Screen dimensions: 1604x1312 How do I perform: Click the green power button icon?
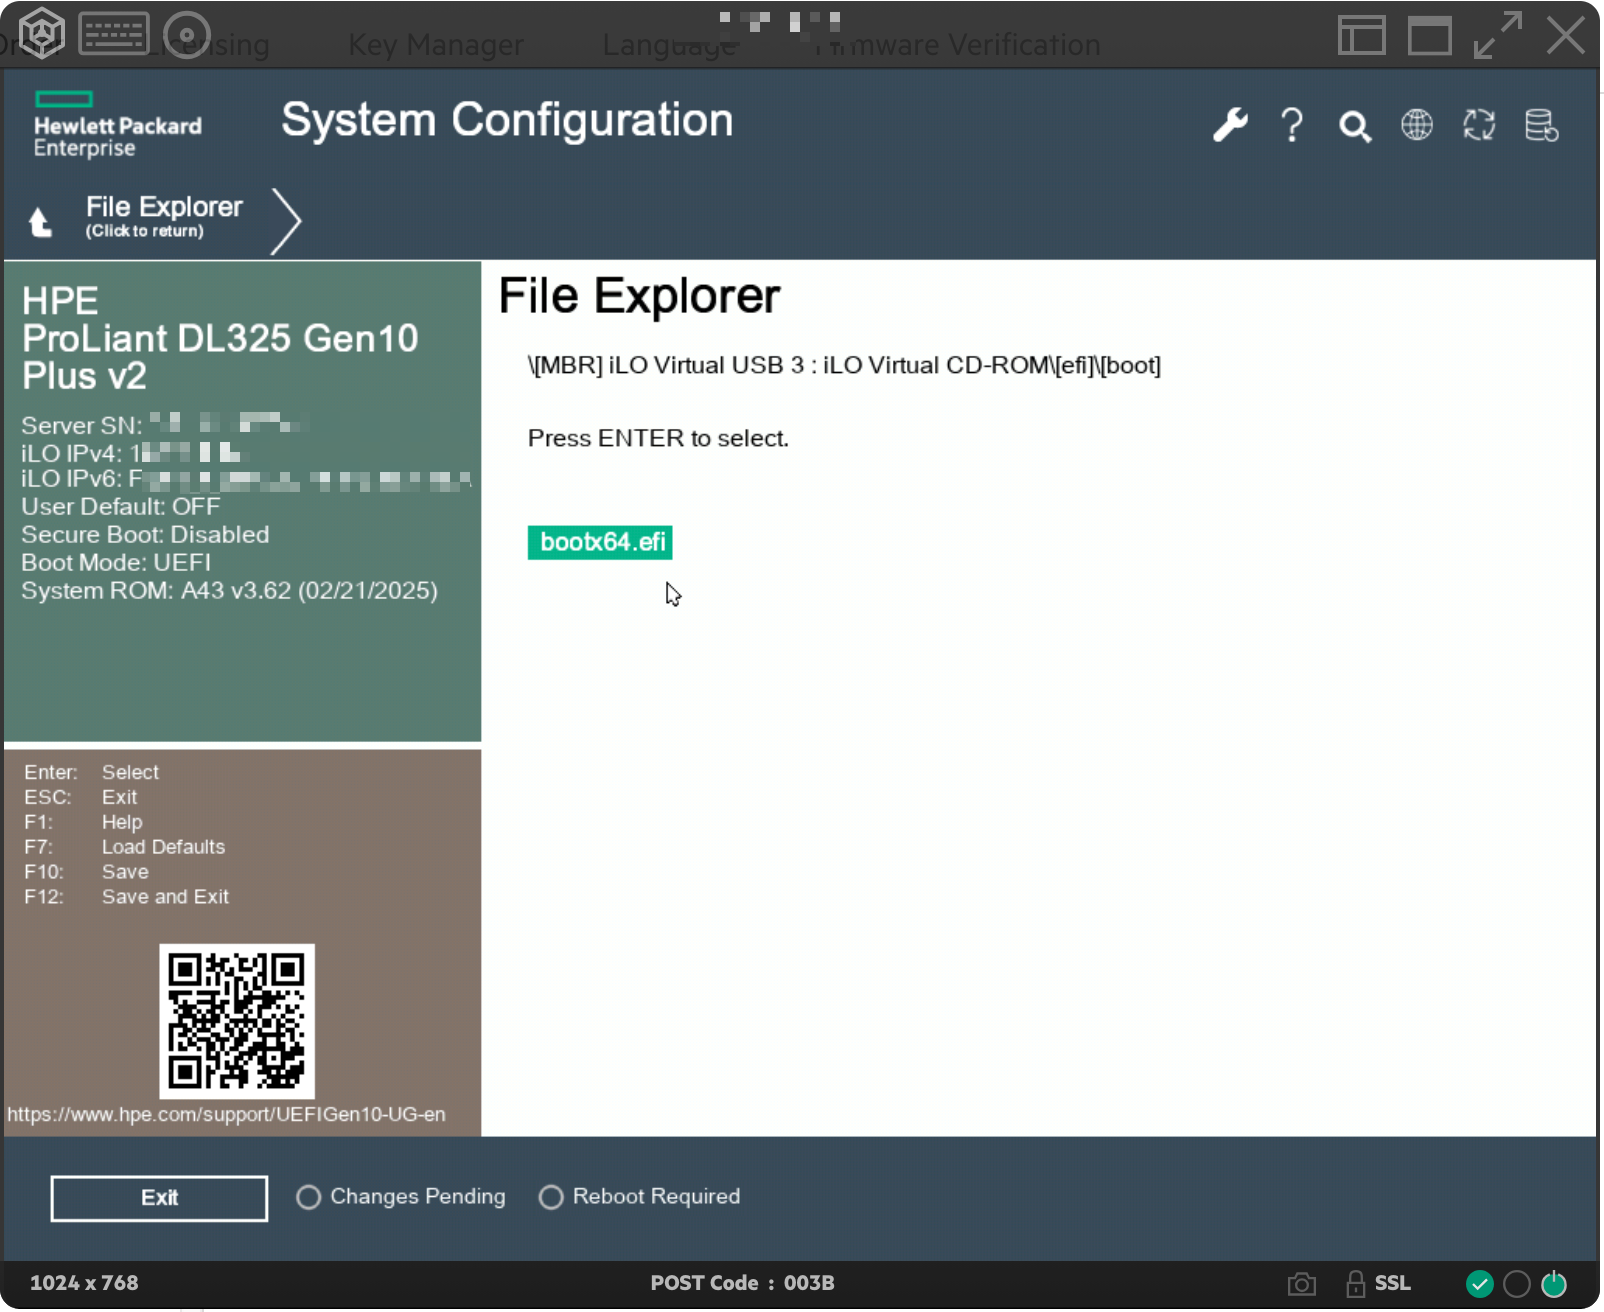point(1554,1283)
